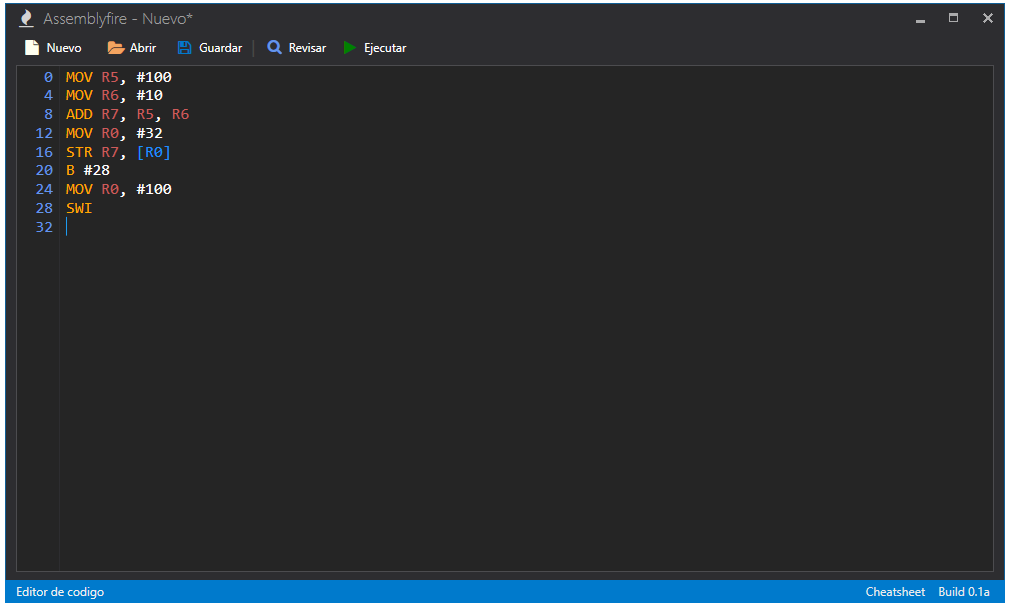This screenshot has height=607, width=1010.
Task: Minimize the Assemblyfire window
Action: 920,19
